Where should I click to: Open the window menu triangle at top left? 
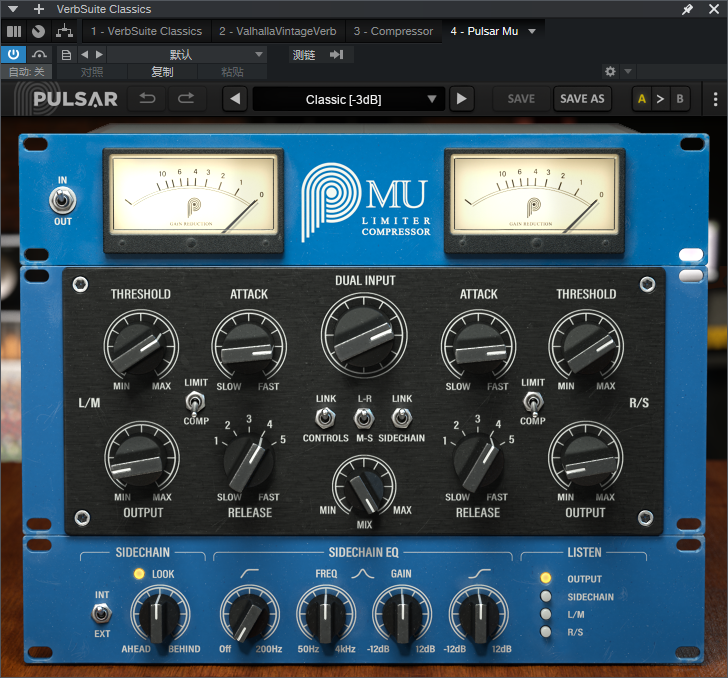13,9
